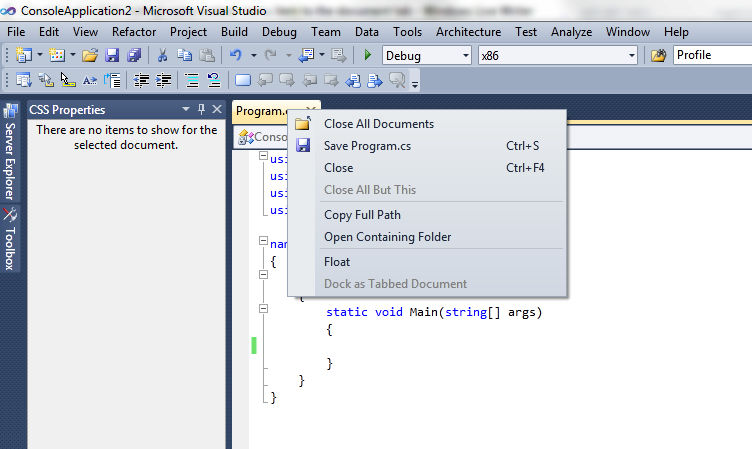Click the Save All toolbar icon

point(133,55)
